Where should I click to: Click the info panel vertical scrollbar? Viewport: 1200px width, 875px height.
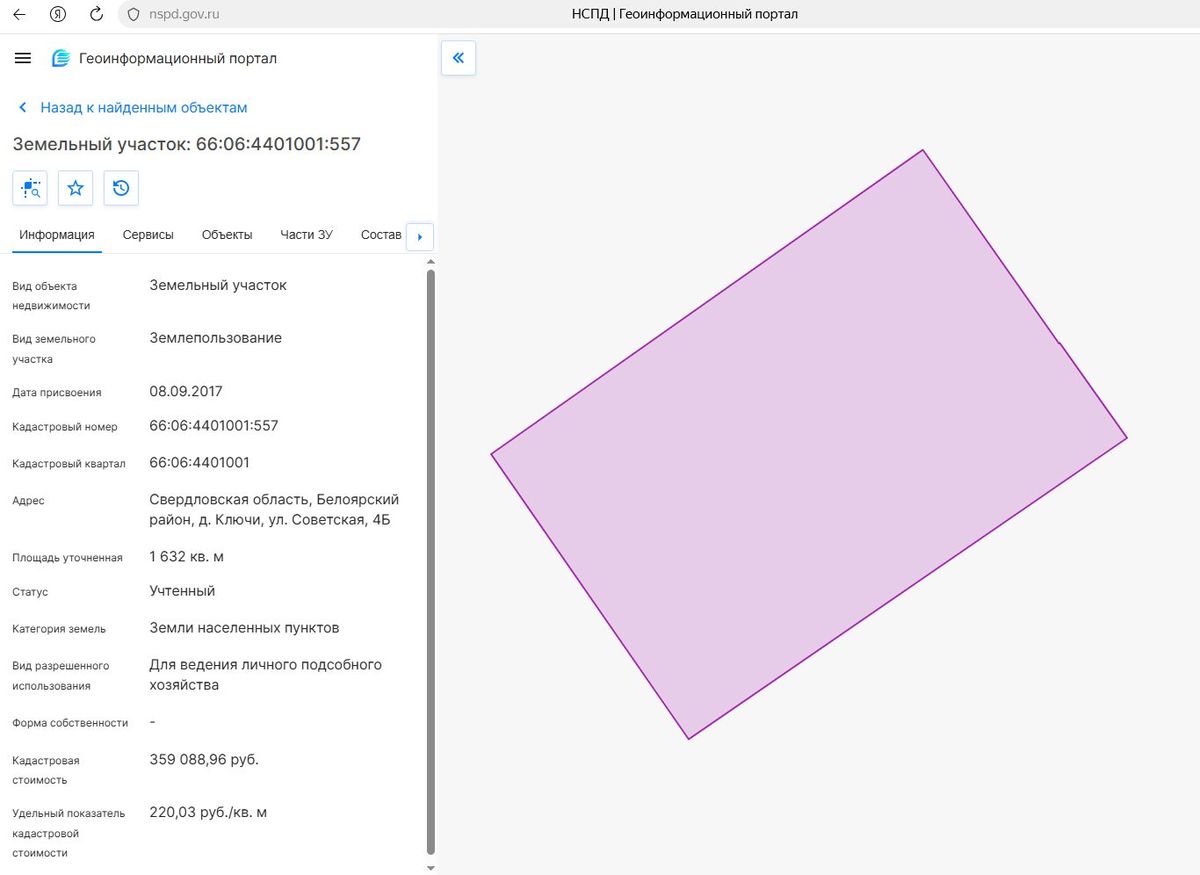point(431,561)
